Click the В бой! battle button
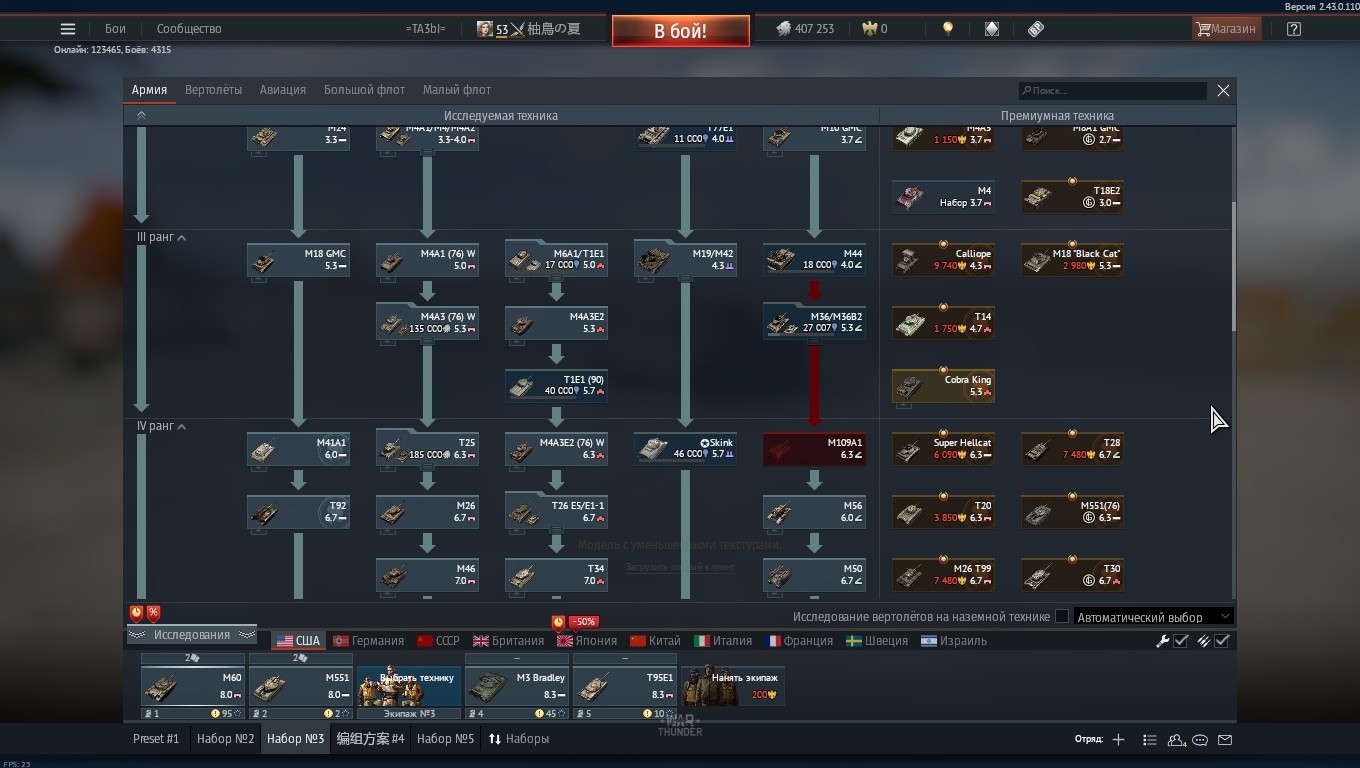Image resolution: width=1360 pixels, height=768 pixels. tap(681, 31)
